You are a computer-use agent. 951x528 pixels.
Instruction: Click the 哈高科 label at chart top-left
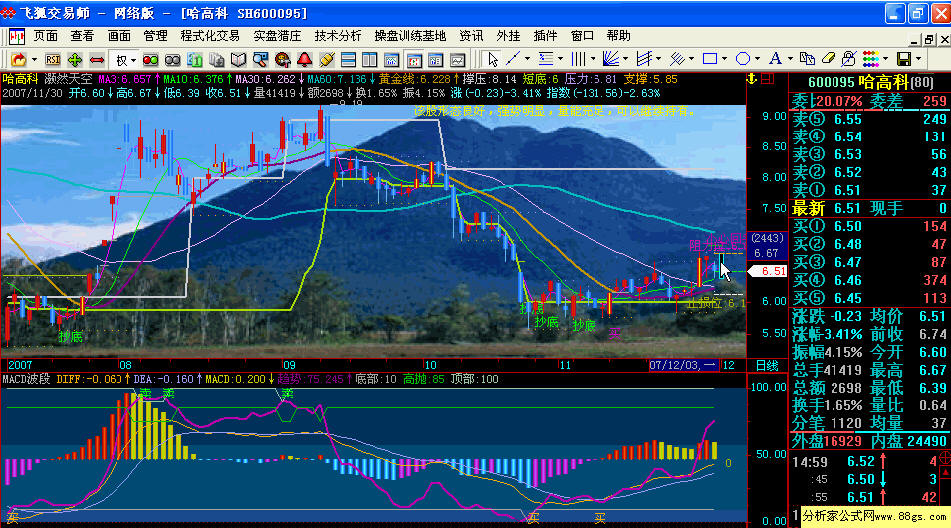pos(20,79)
